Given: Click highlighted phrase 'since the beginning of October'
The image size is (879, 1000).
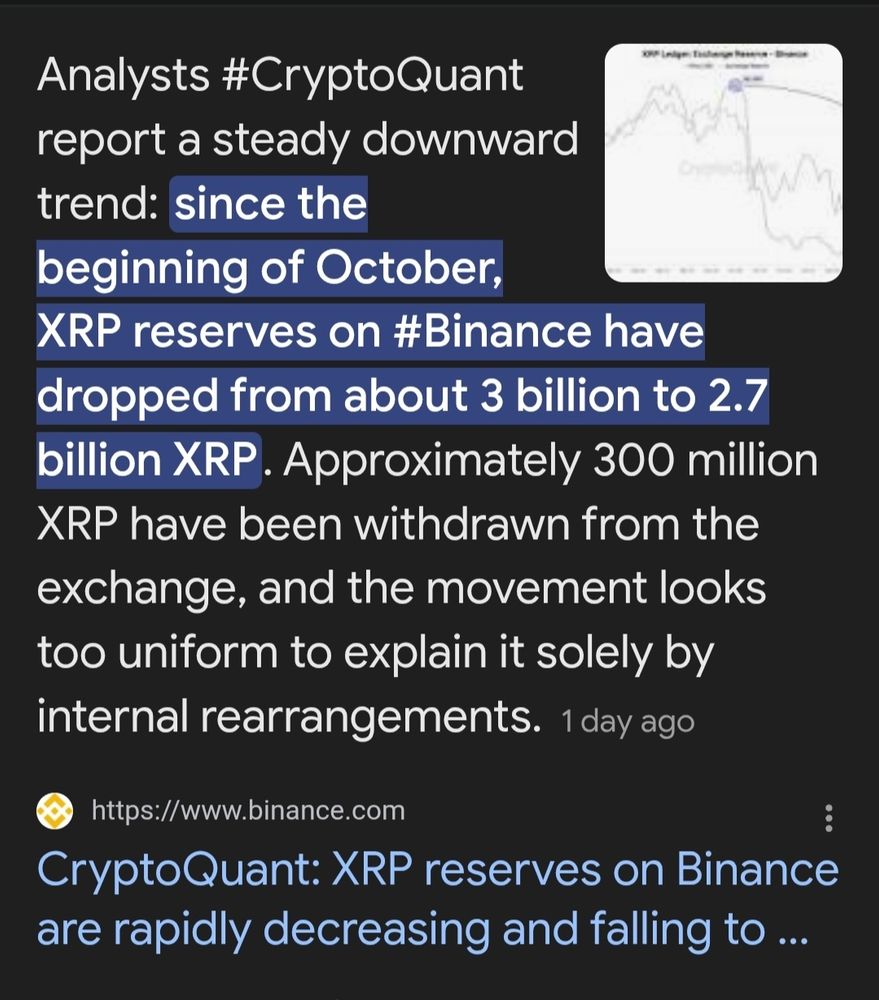Looking at the screenshot, I should (x=269, y=237).
